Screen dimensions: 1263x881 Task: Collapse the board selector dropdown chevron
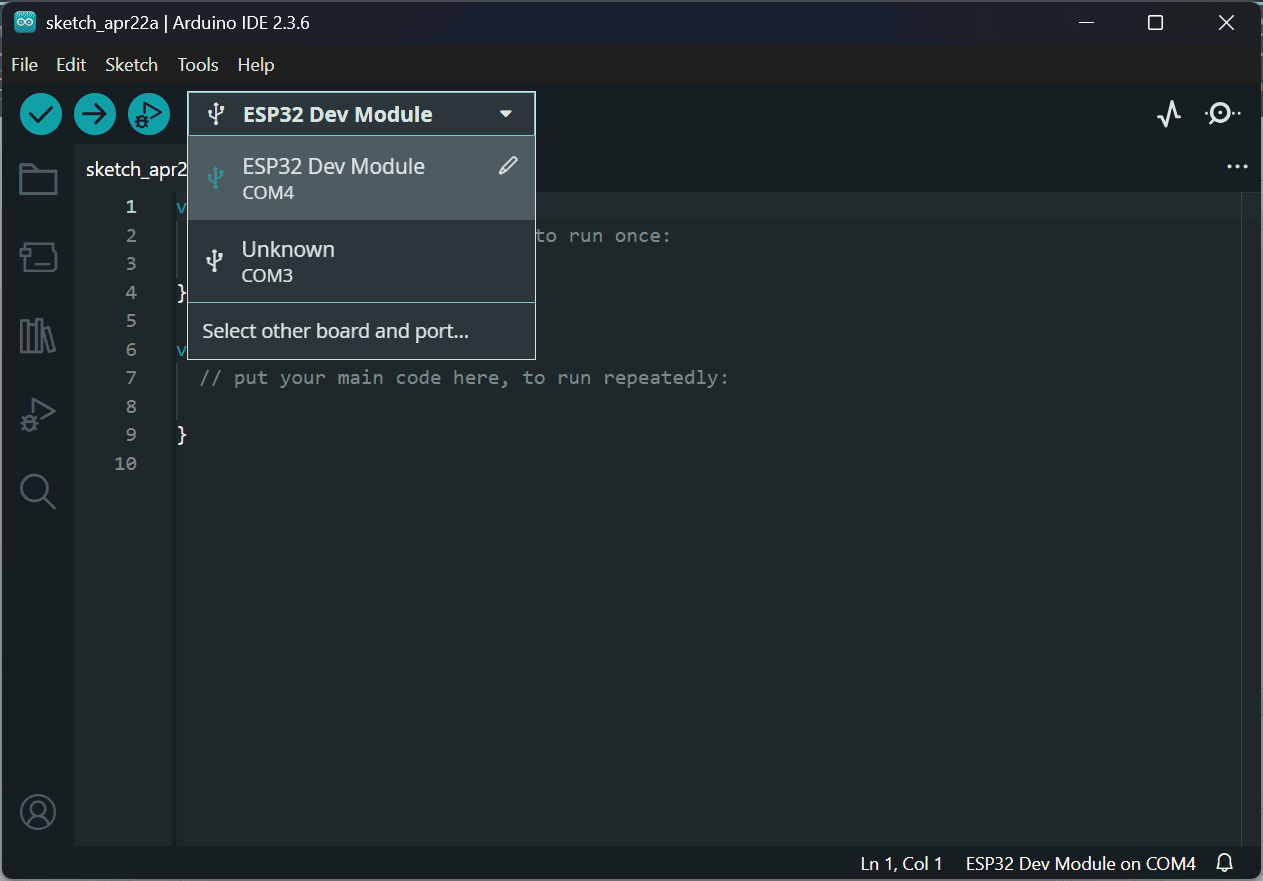tap(505, 113)
